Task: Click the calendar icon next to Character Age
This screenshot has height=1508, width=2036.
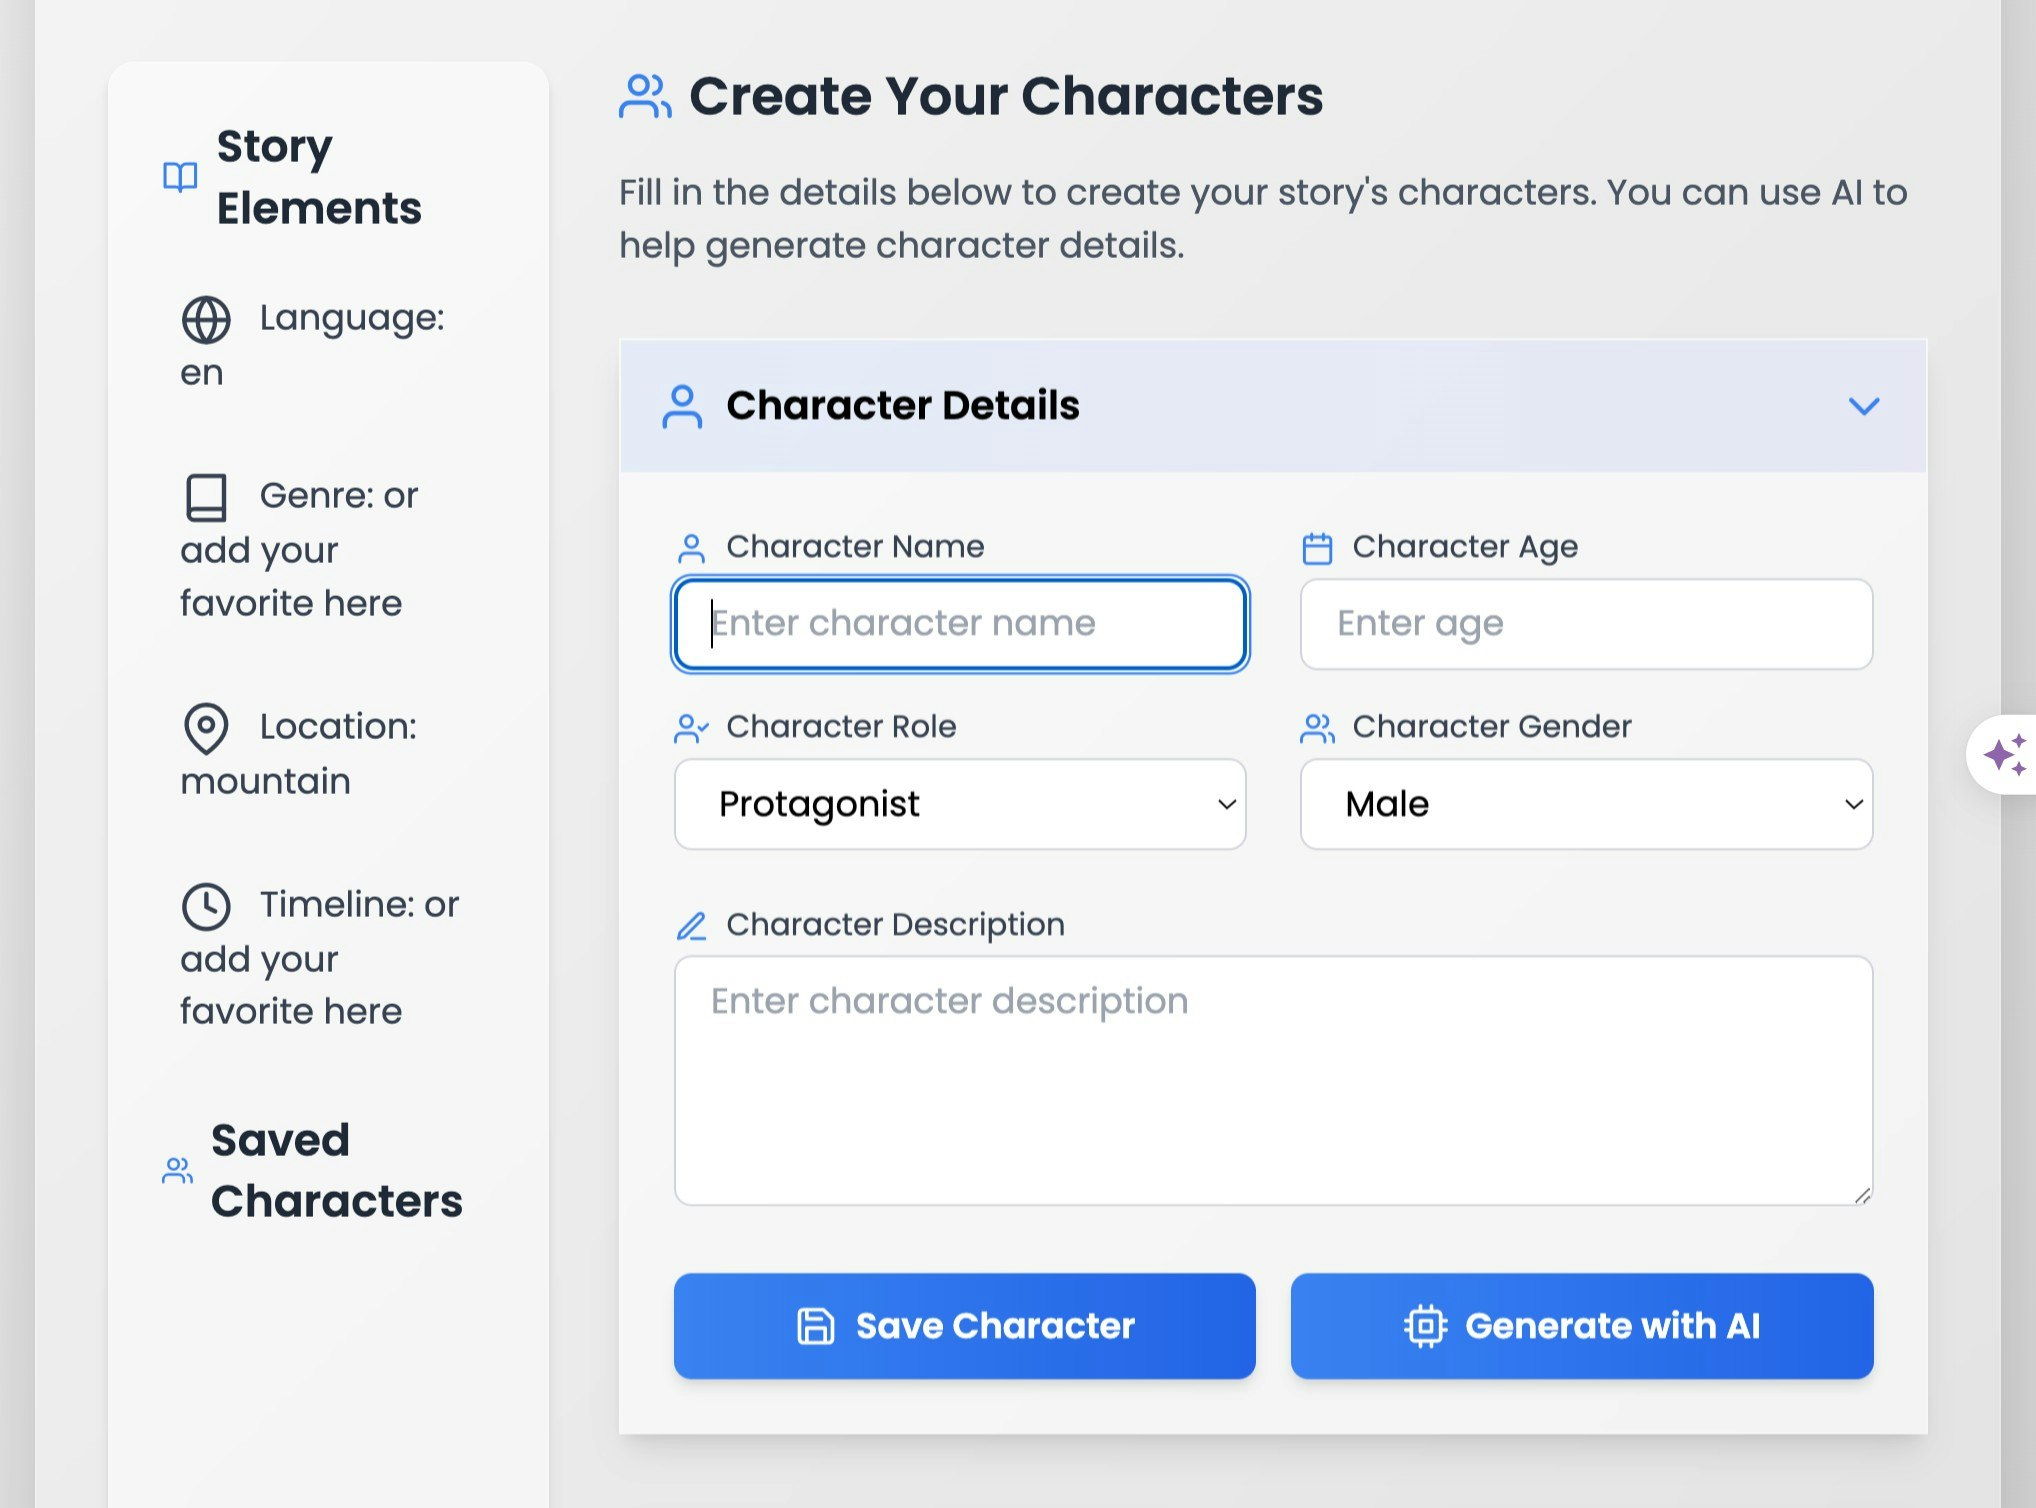Action: click(x=1317, y=548)
